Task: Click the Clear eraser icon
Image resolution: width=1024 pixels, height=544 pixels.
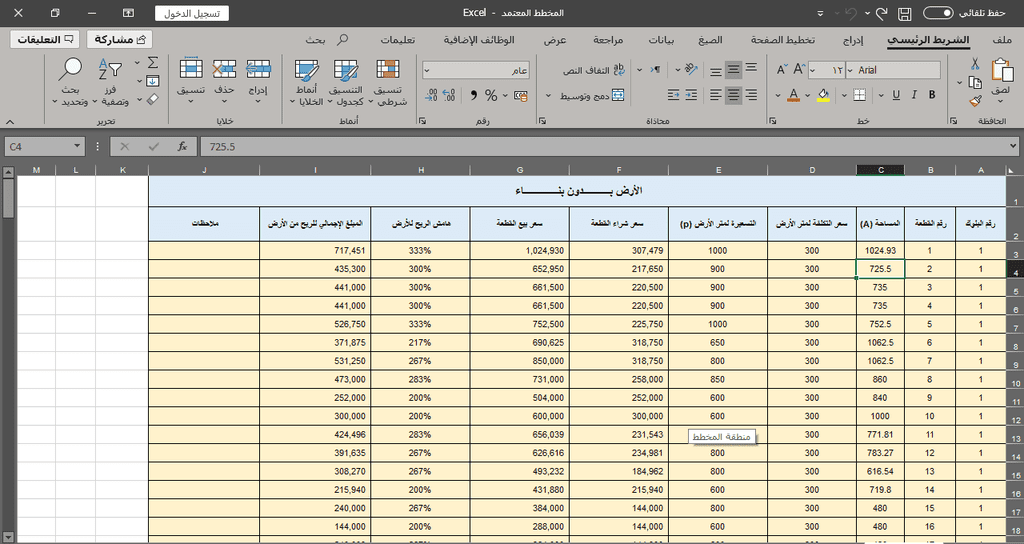Action: (152, 99)
